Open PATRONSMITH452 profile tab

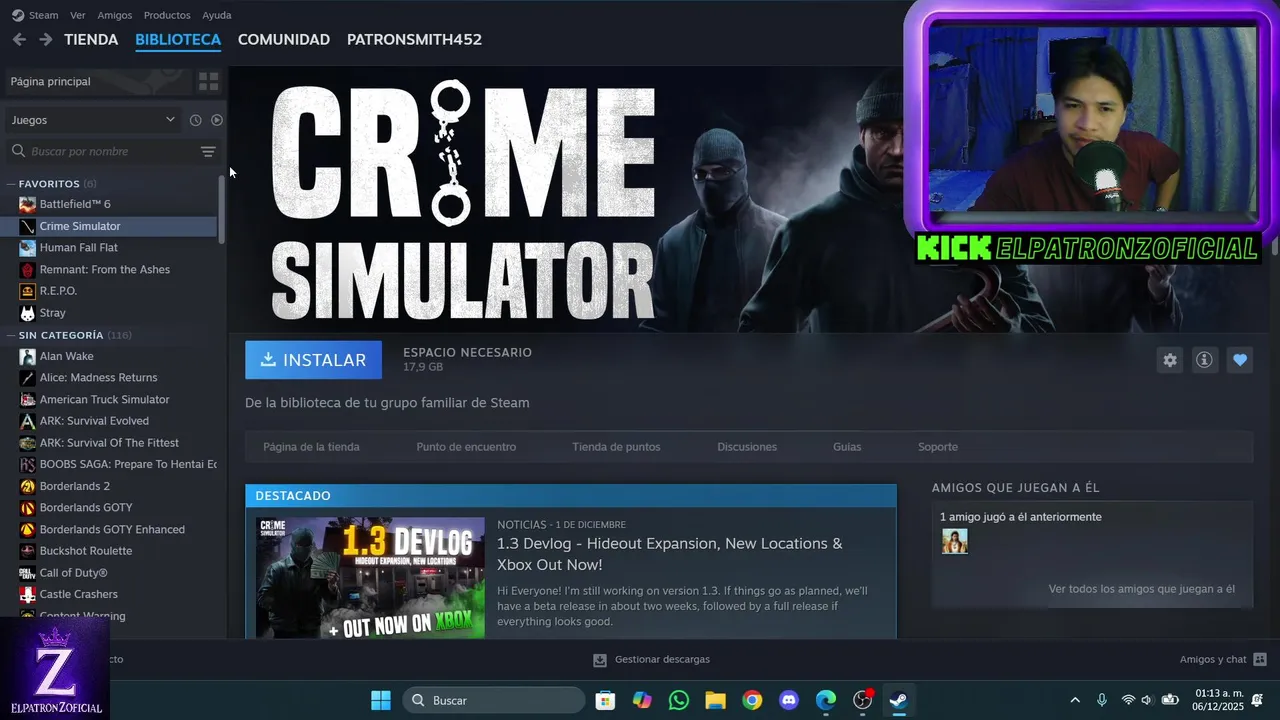pyautogui.click(x=414, y=39)
